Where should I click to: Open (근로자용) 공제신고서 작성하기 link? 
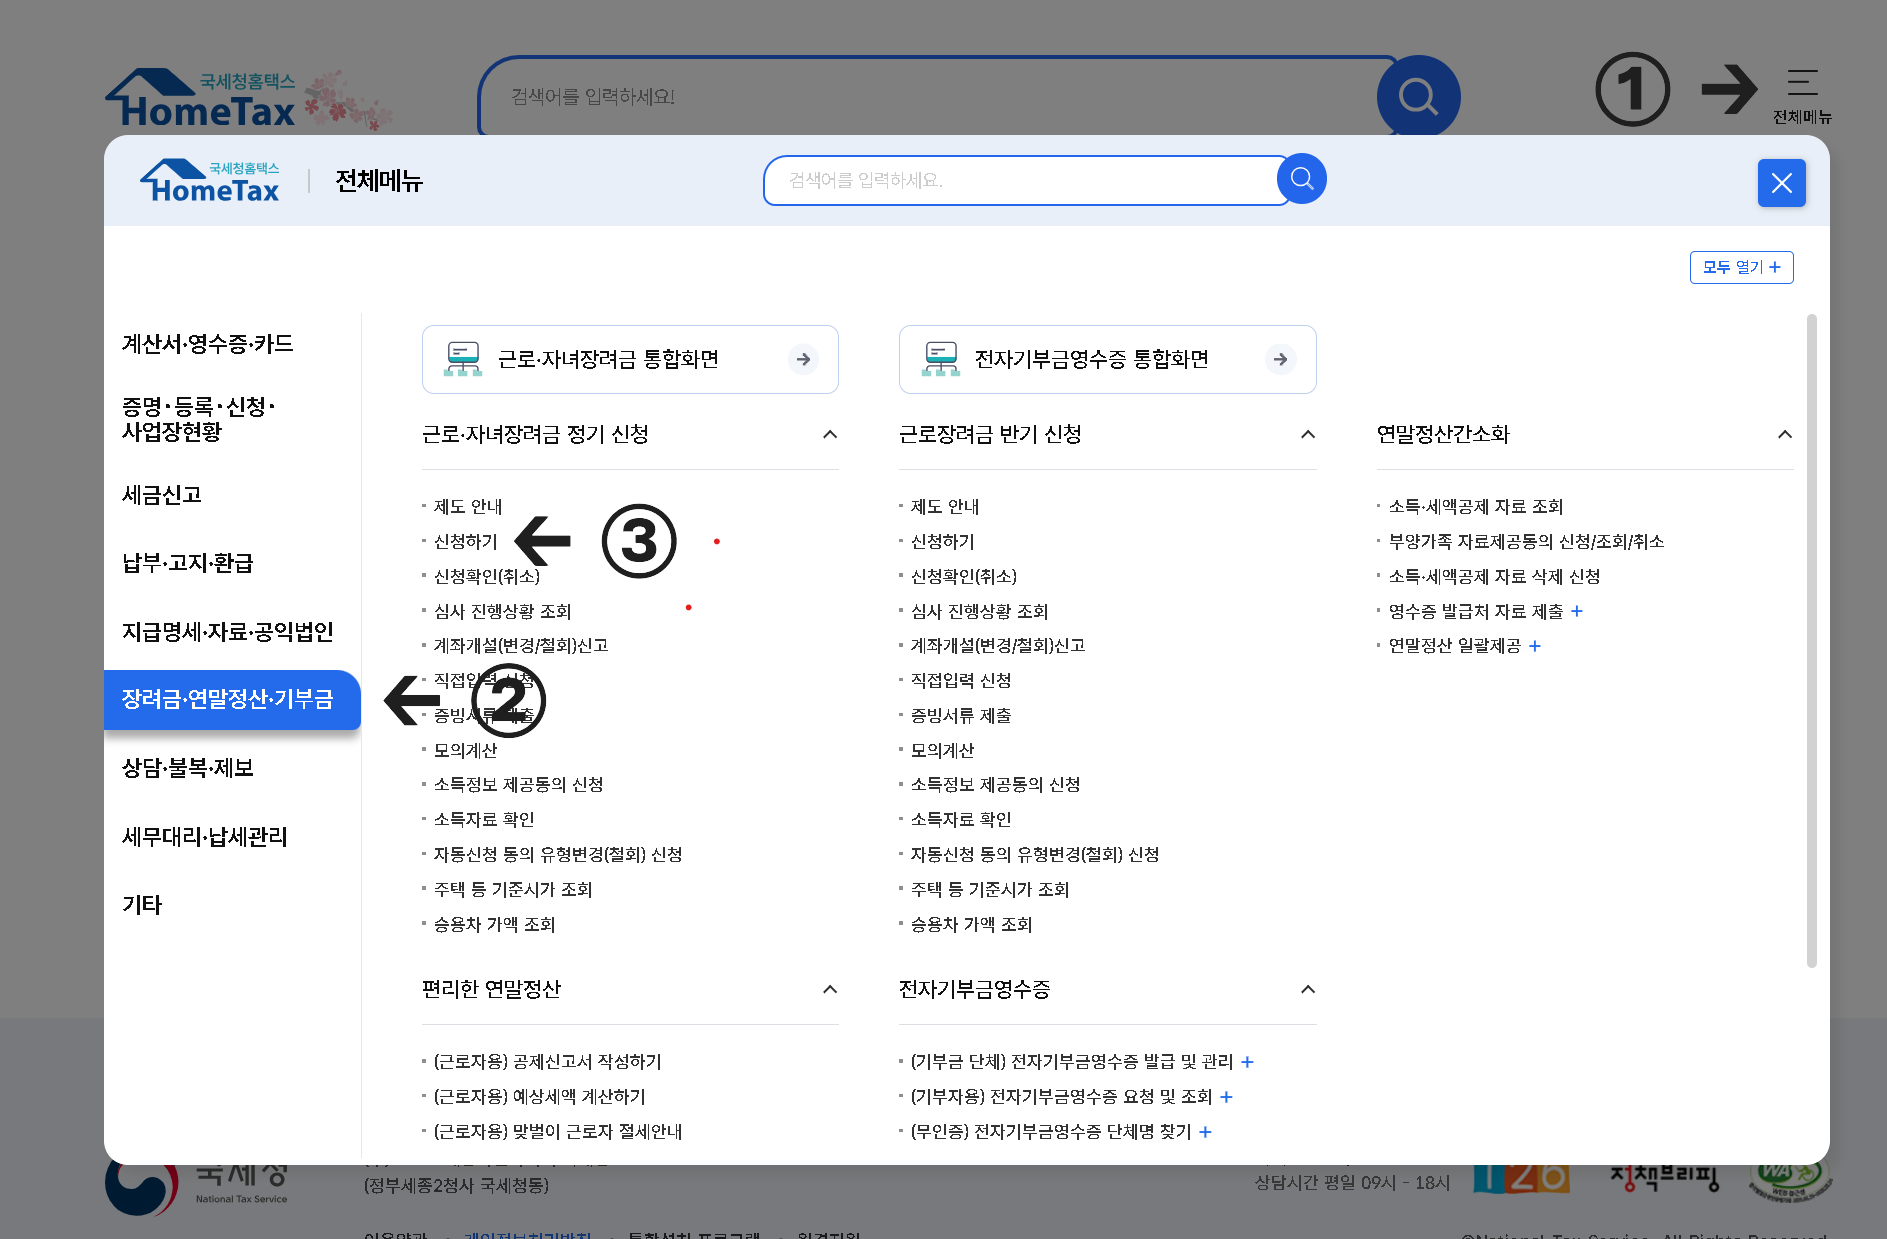pos(547,1062)
